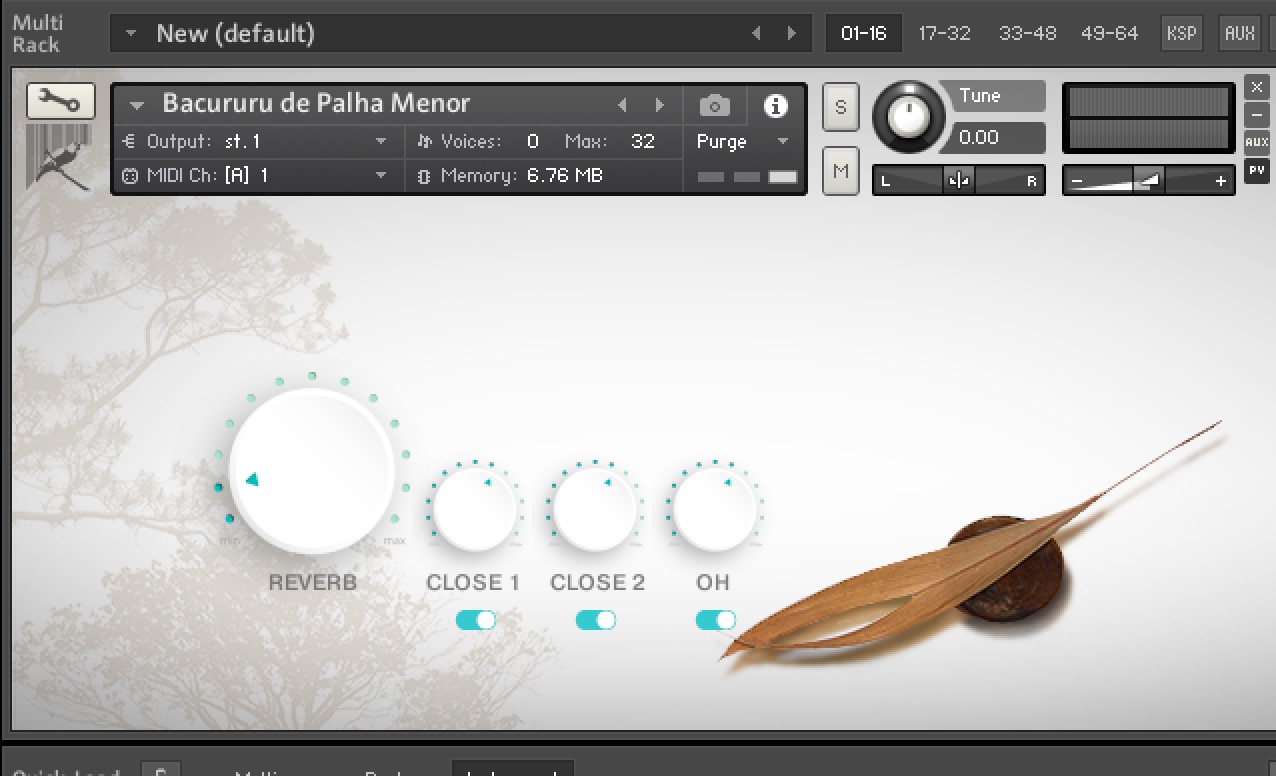
Task: Select previous multi rack preset arrow
Action: [756, 33]
